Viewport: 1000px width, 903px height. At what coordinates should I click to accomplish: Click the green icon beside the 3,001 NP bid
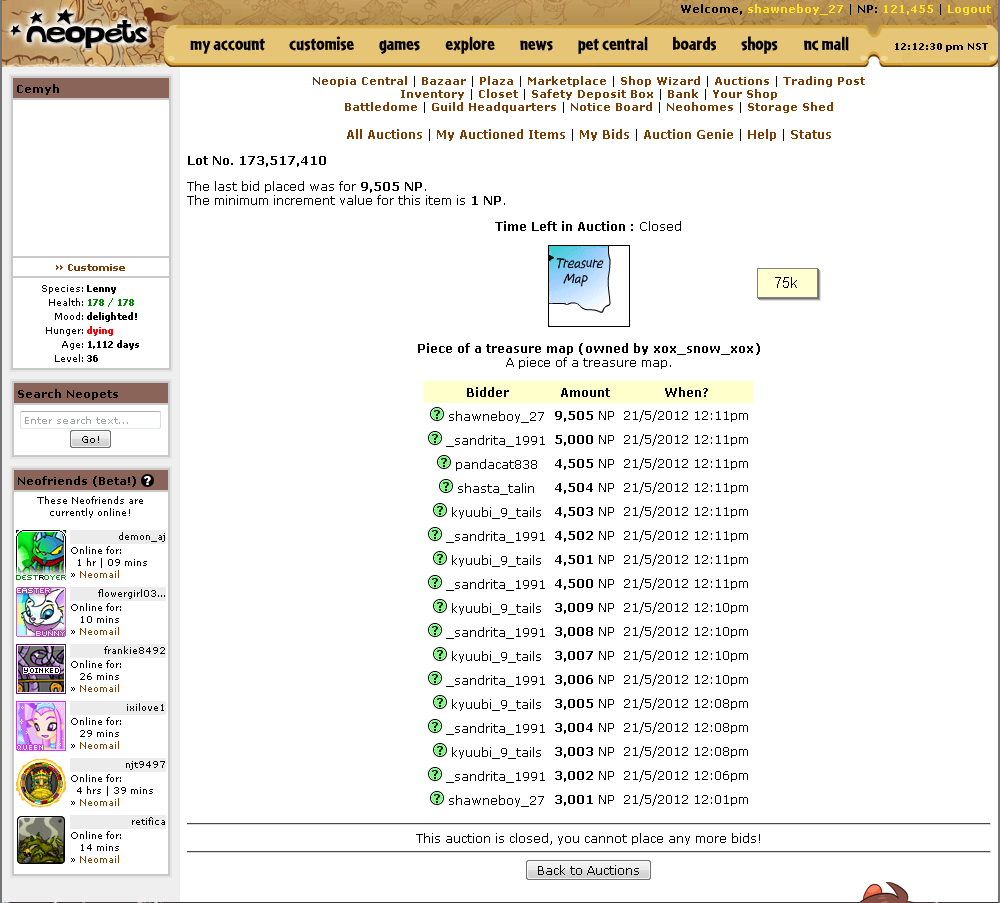tap(437, 798)
